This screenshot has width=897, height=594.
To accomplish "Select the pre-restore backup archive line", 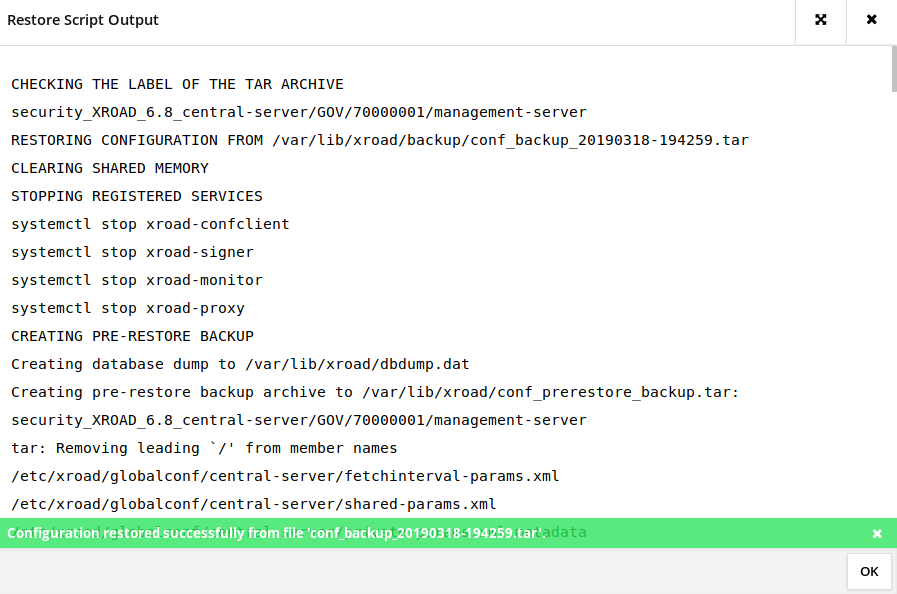I will click(375, 392).
